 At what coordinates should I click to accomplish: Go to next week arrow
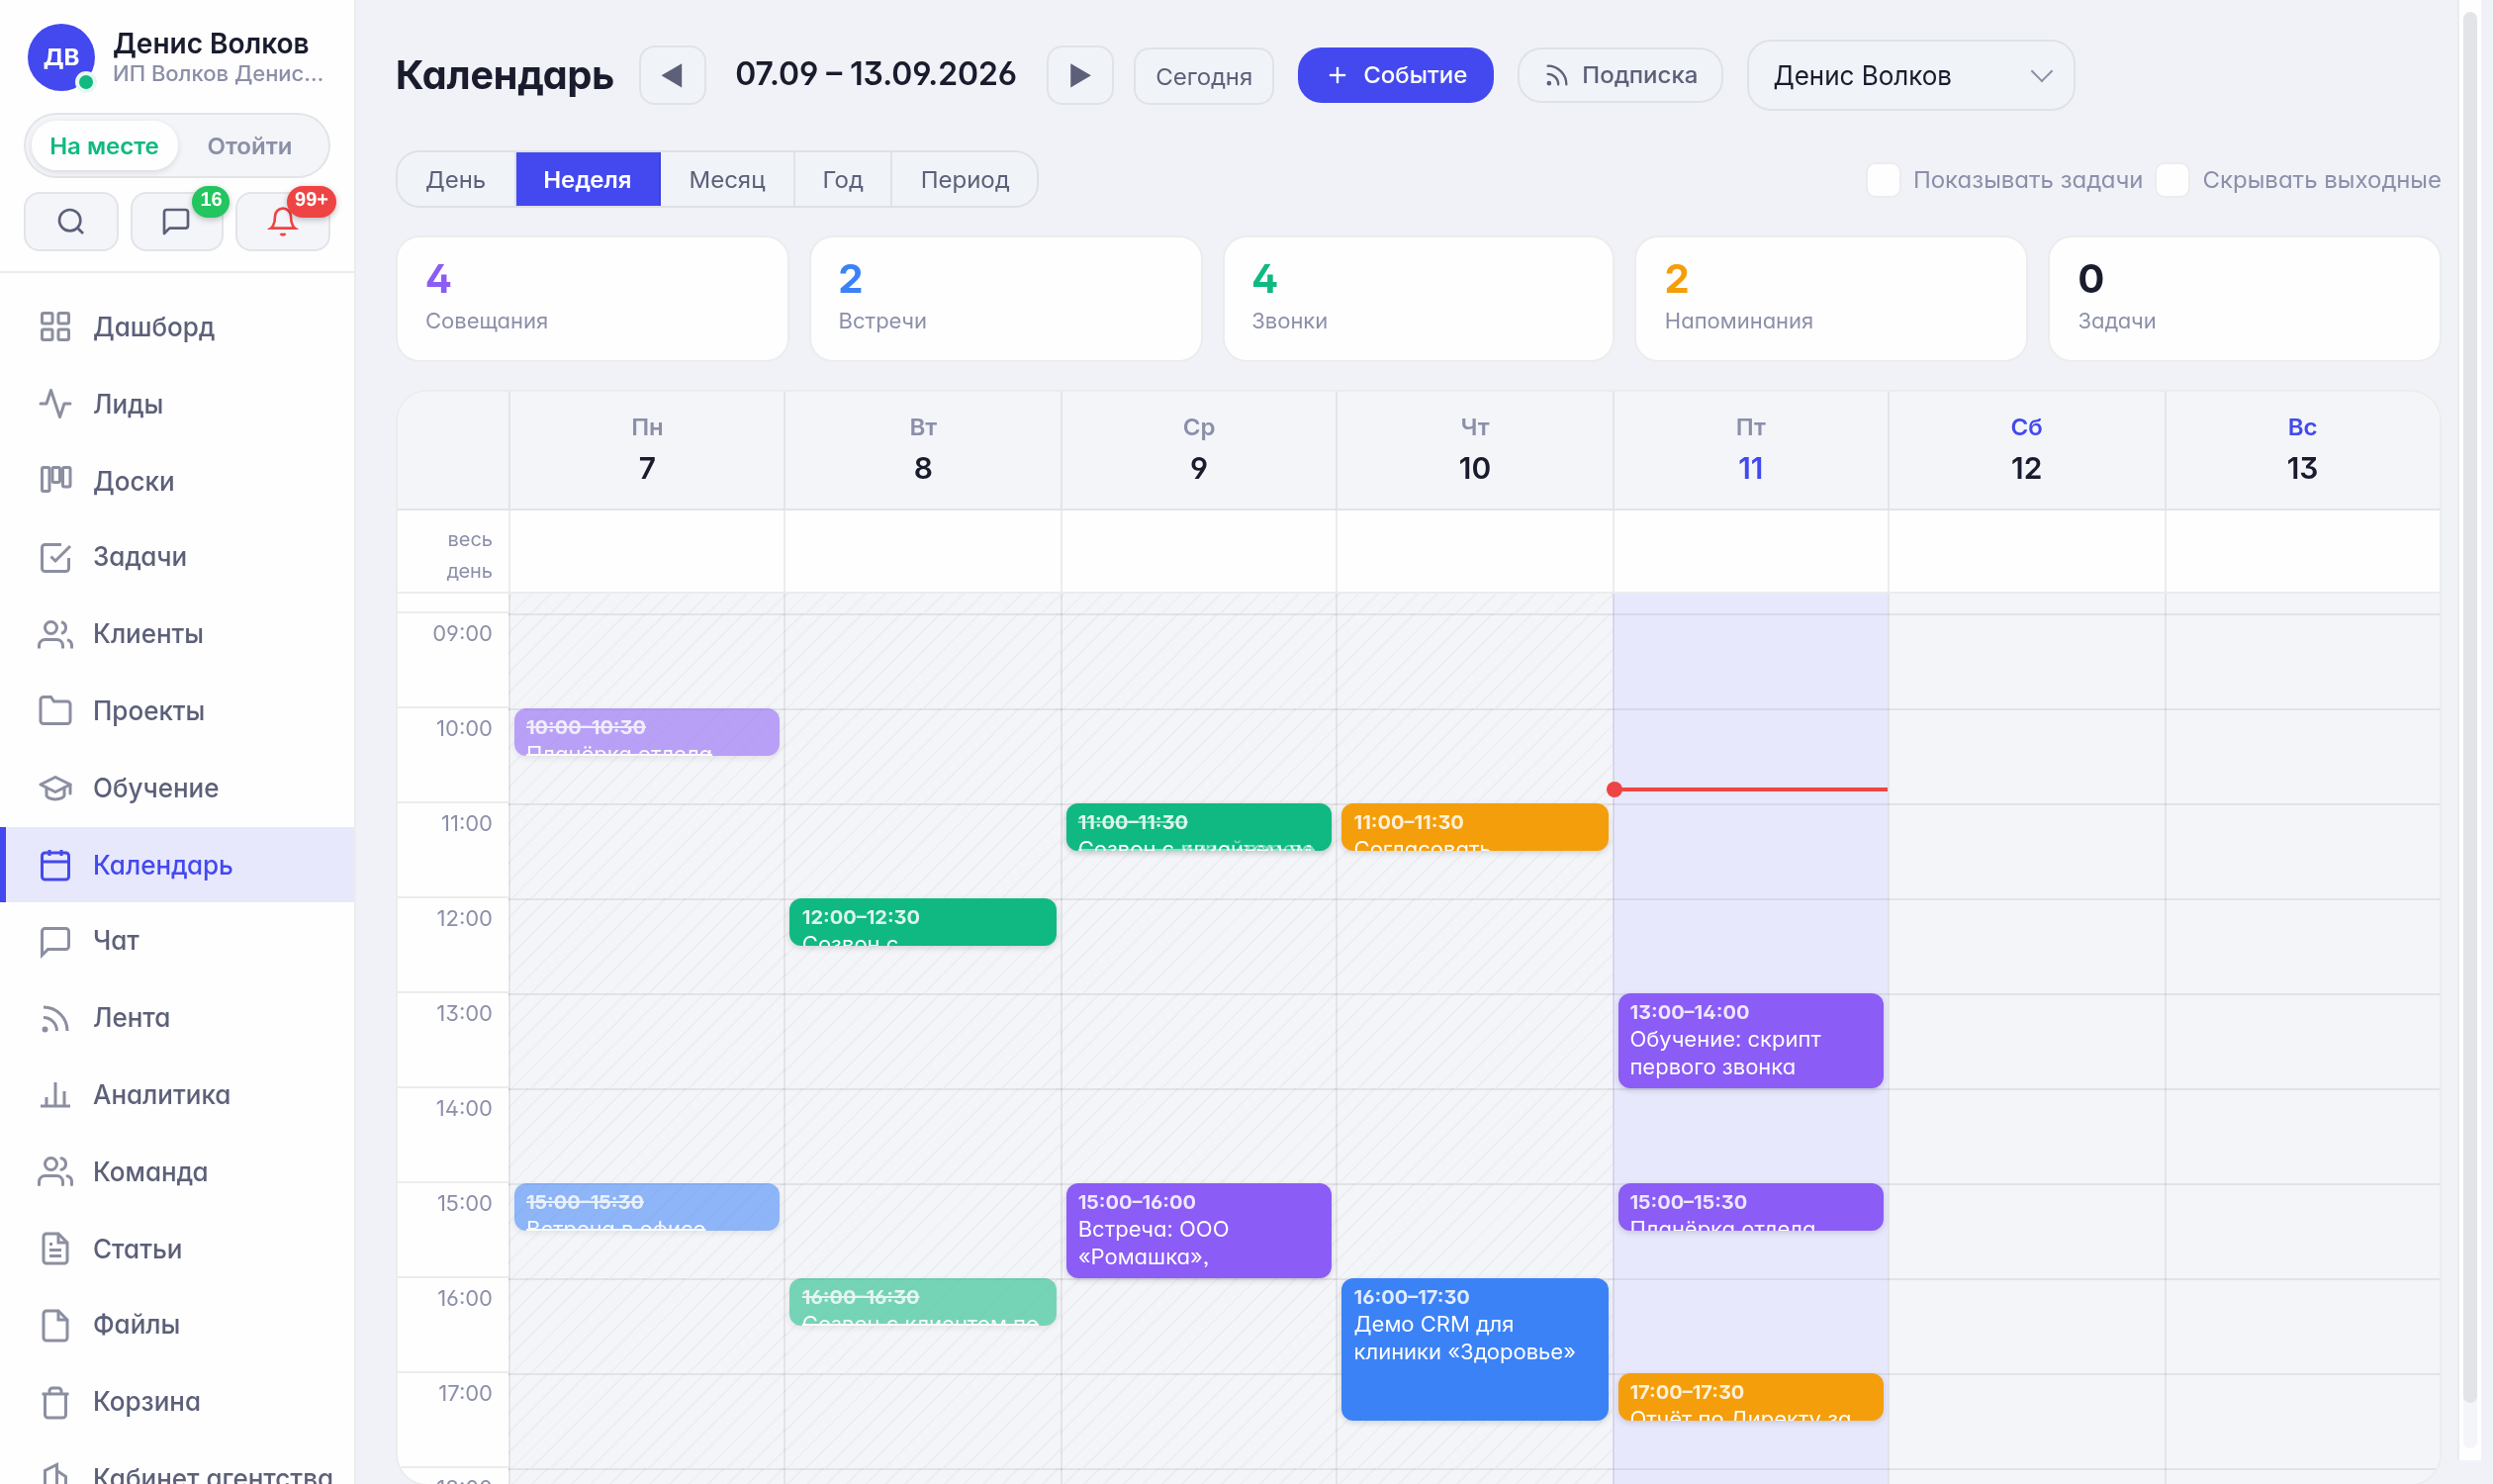1080,76
